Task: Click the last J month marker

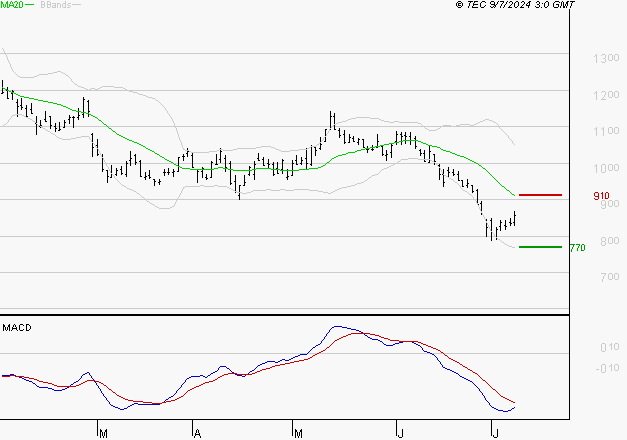Action: click(495, 434)
